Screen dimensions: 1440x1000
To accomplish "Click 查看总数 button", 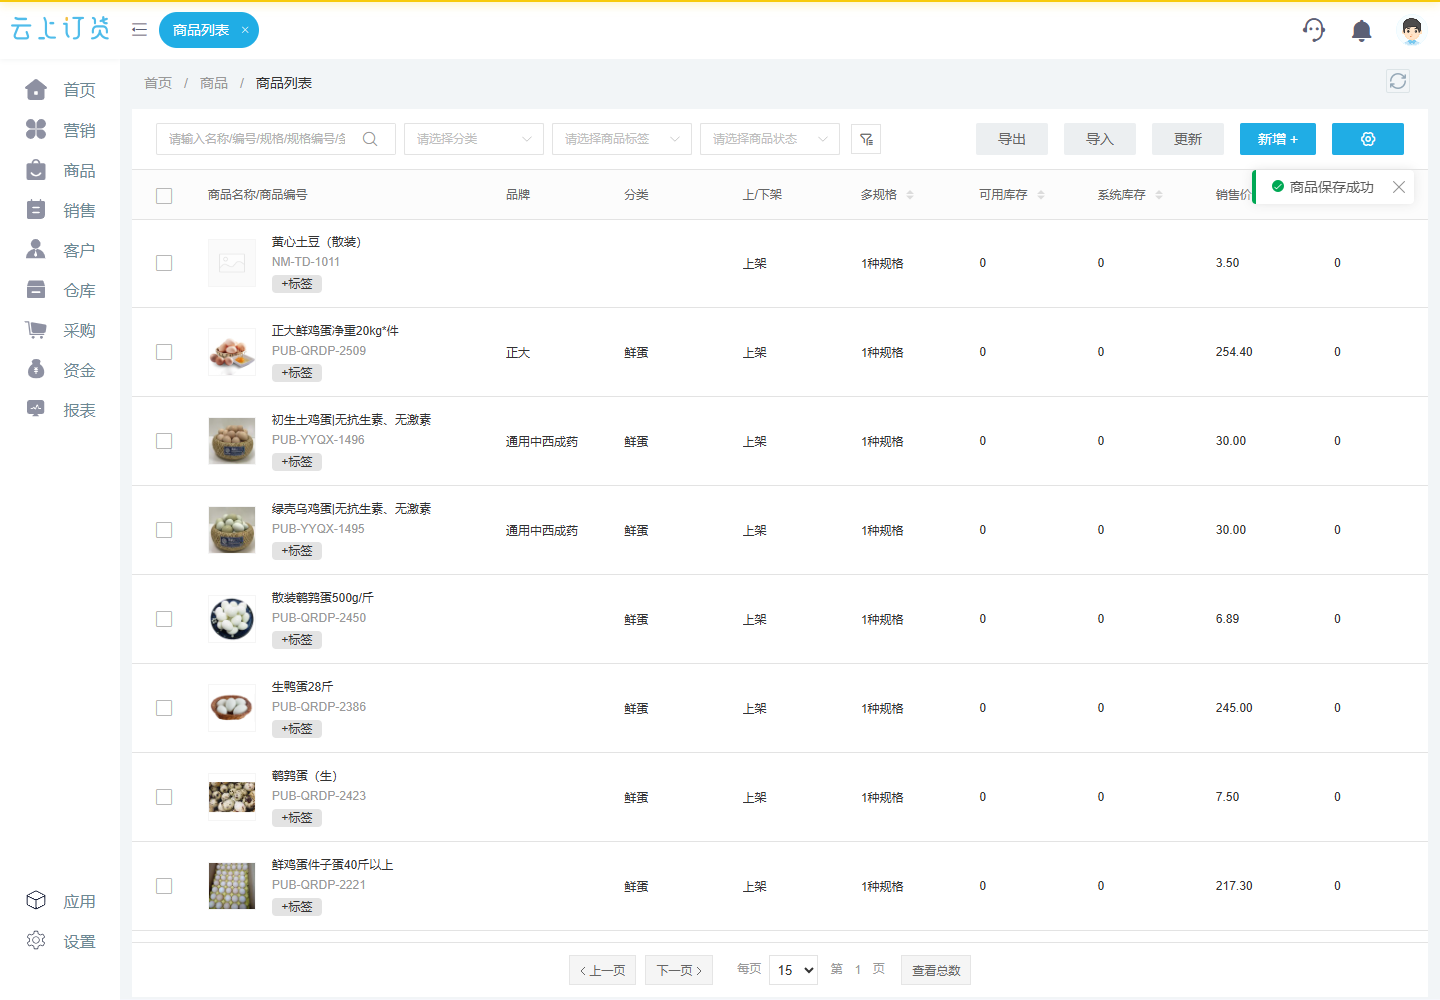I will click(x=936, y=970).
